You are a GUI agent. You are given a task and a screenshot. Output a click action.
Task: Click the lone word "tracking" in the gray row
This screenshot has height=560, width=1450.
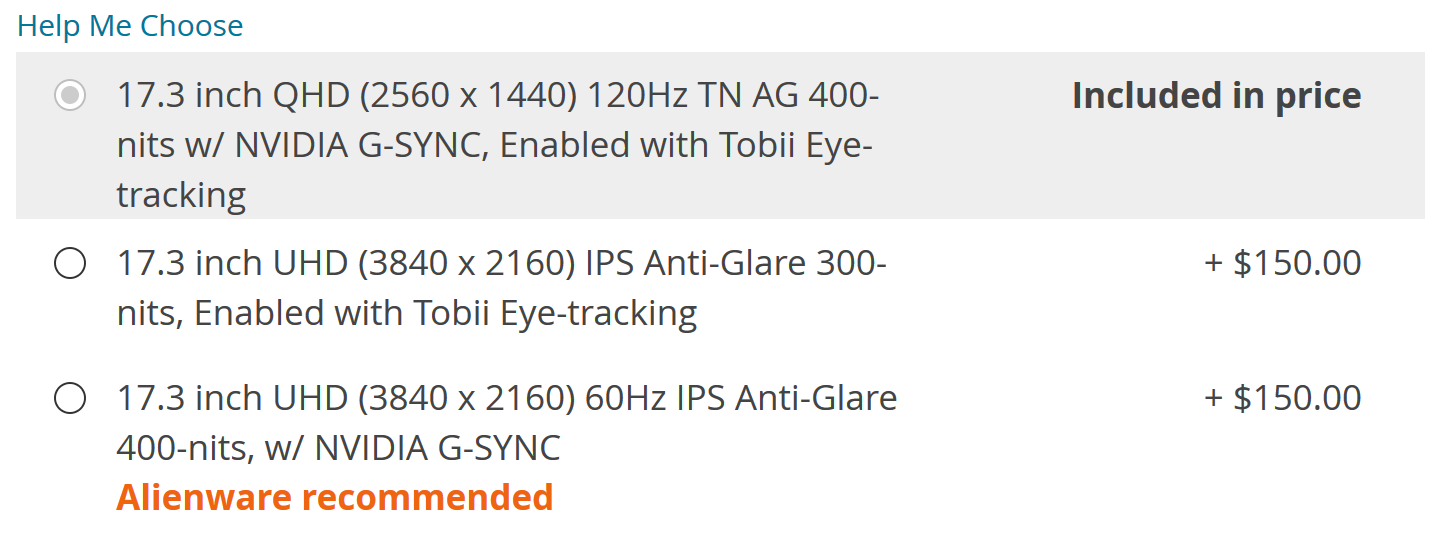tap(181, 195)
